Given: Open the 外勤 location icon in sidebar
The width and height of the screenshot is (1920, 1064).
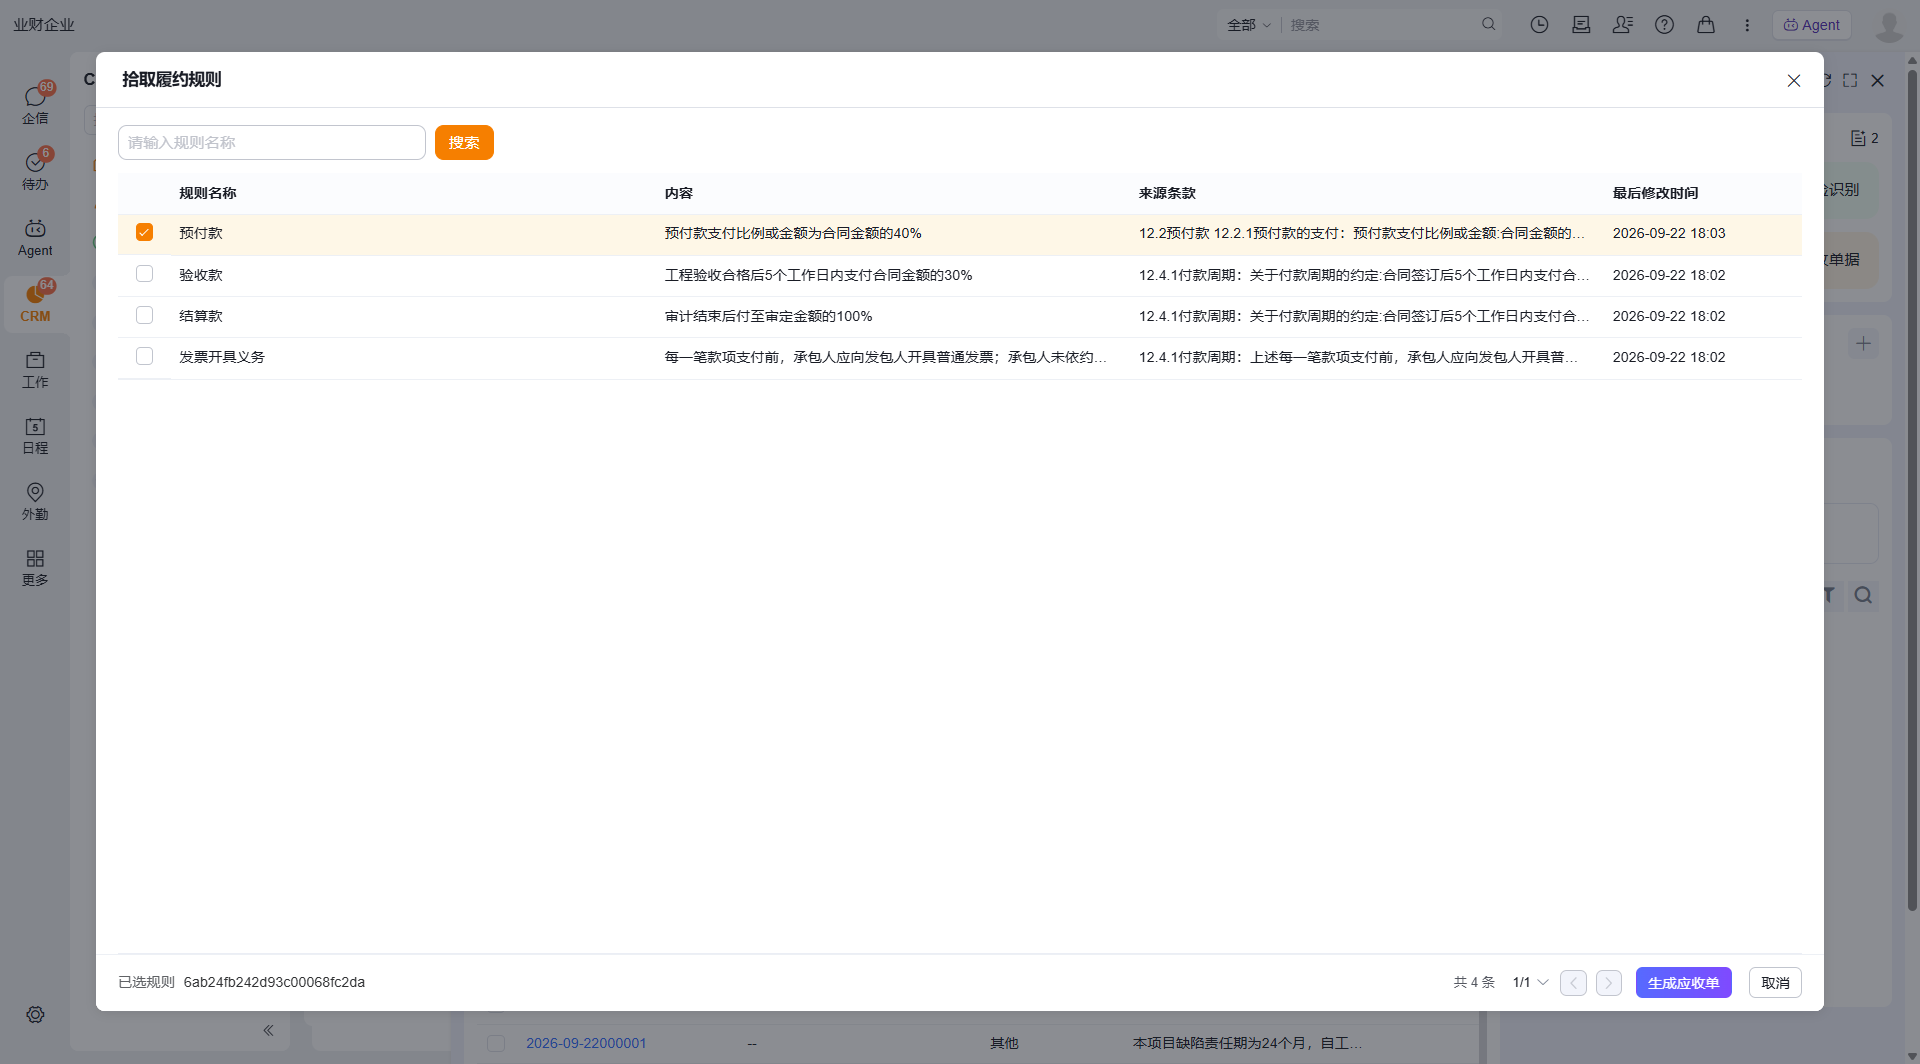Looking at the screenshot, I should coord(35,501).
